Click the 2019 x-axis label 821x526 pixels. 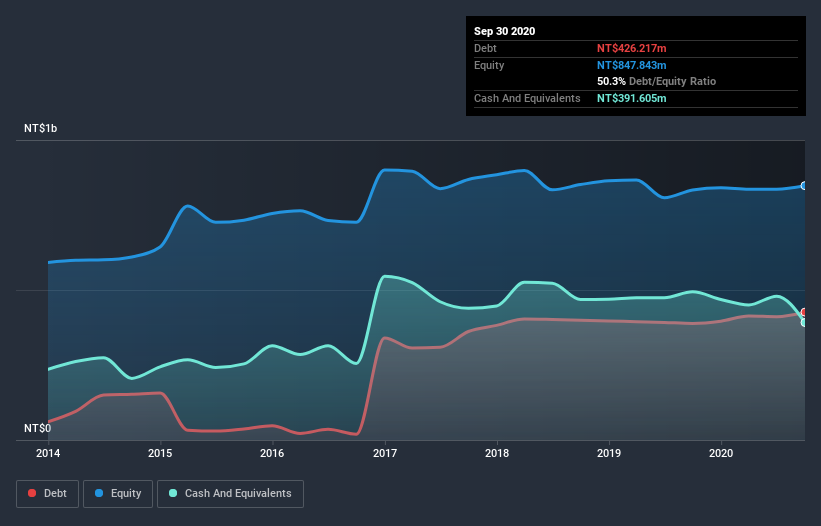tap(609, 453)
